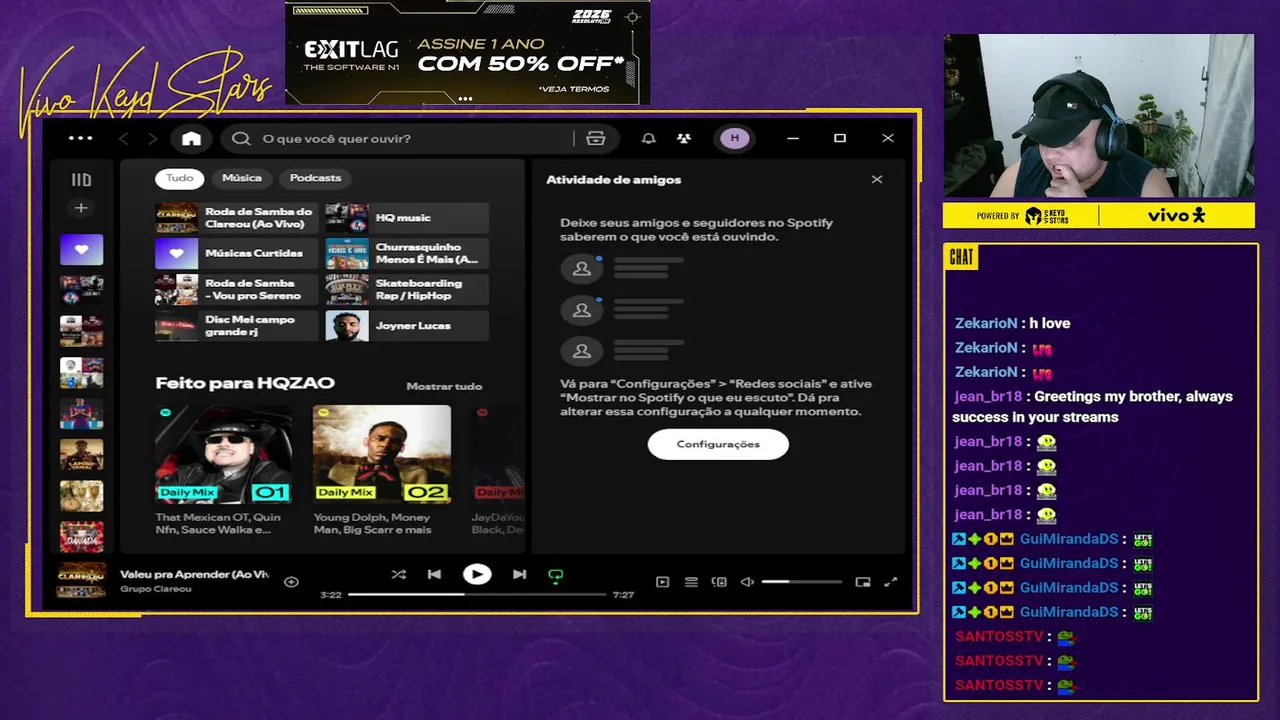
Task: Open 'Disc Mel campo grande rj' tile
Action: coord(236,326)
